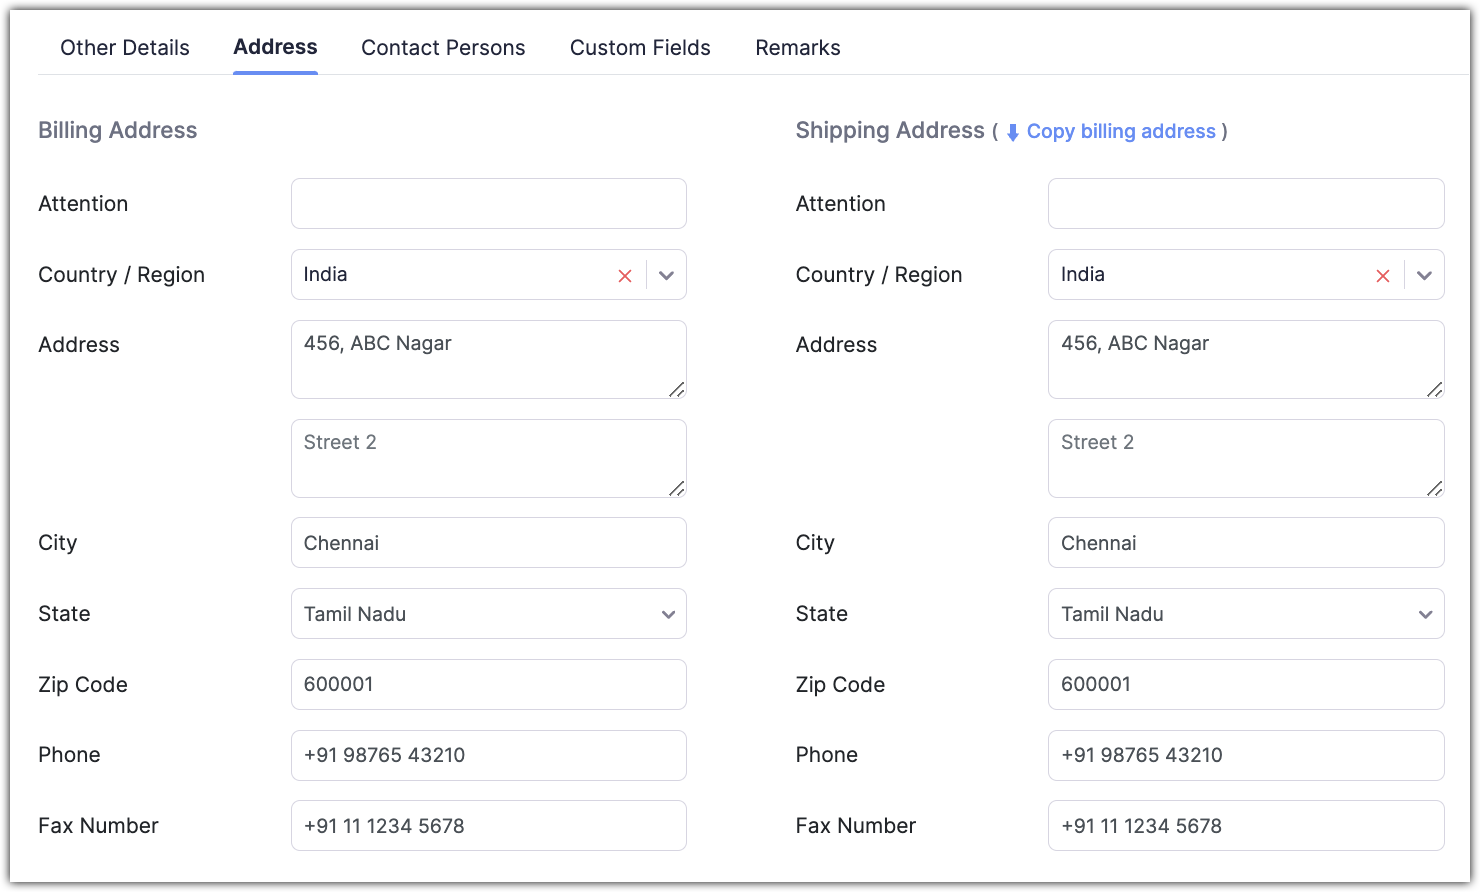Viewport: 1480px width, 892px height.
Task: Focus the billing Attention field
Action: point(488,204)
